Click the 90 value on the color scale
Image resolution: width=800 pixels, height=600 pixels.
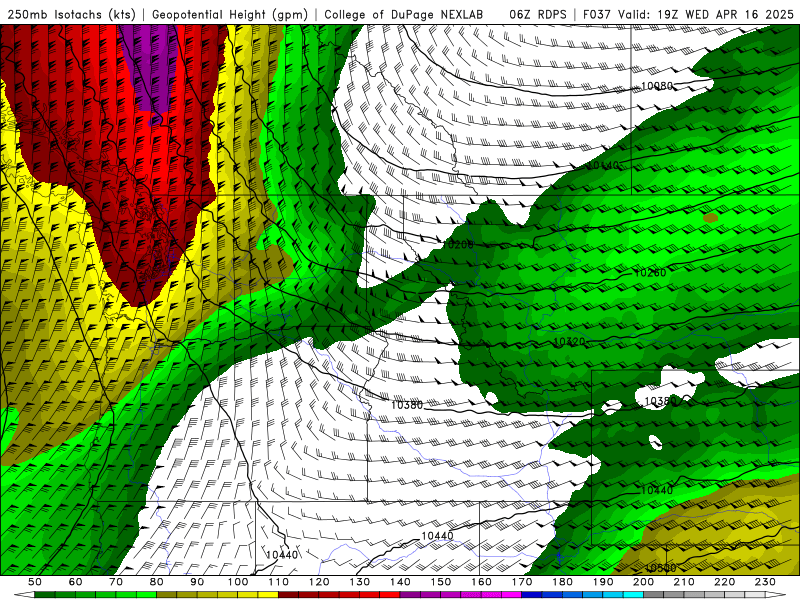click(x=197, y=582)
